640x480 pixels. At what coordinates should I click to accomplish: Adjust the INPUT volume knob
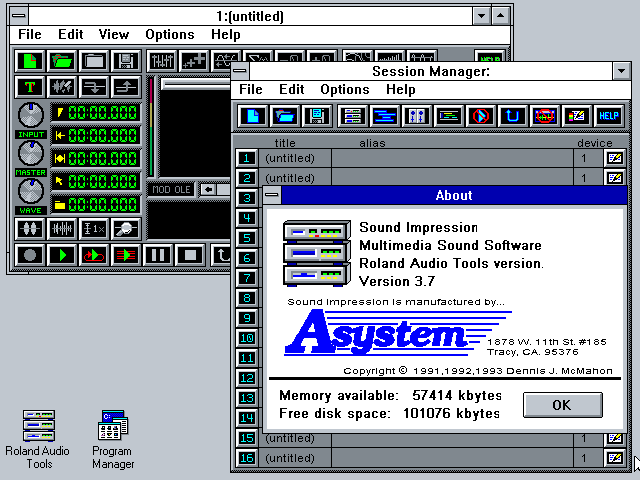[31, 115]
